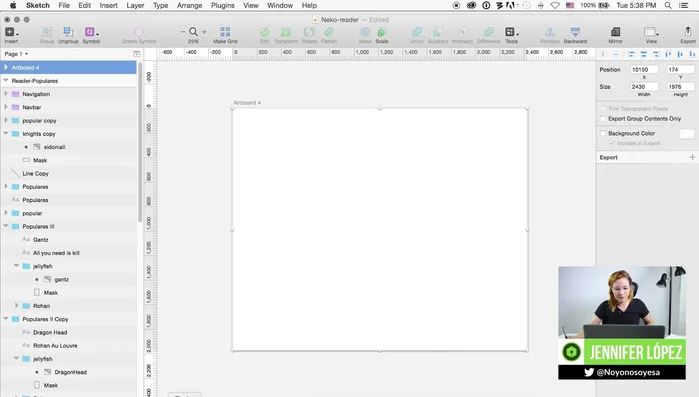Screen dimensions: 699x397
Task: Add an export option with plus
Action: 692,157
